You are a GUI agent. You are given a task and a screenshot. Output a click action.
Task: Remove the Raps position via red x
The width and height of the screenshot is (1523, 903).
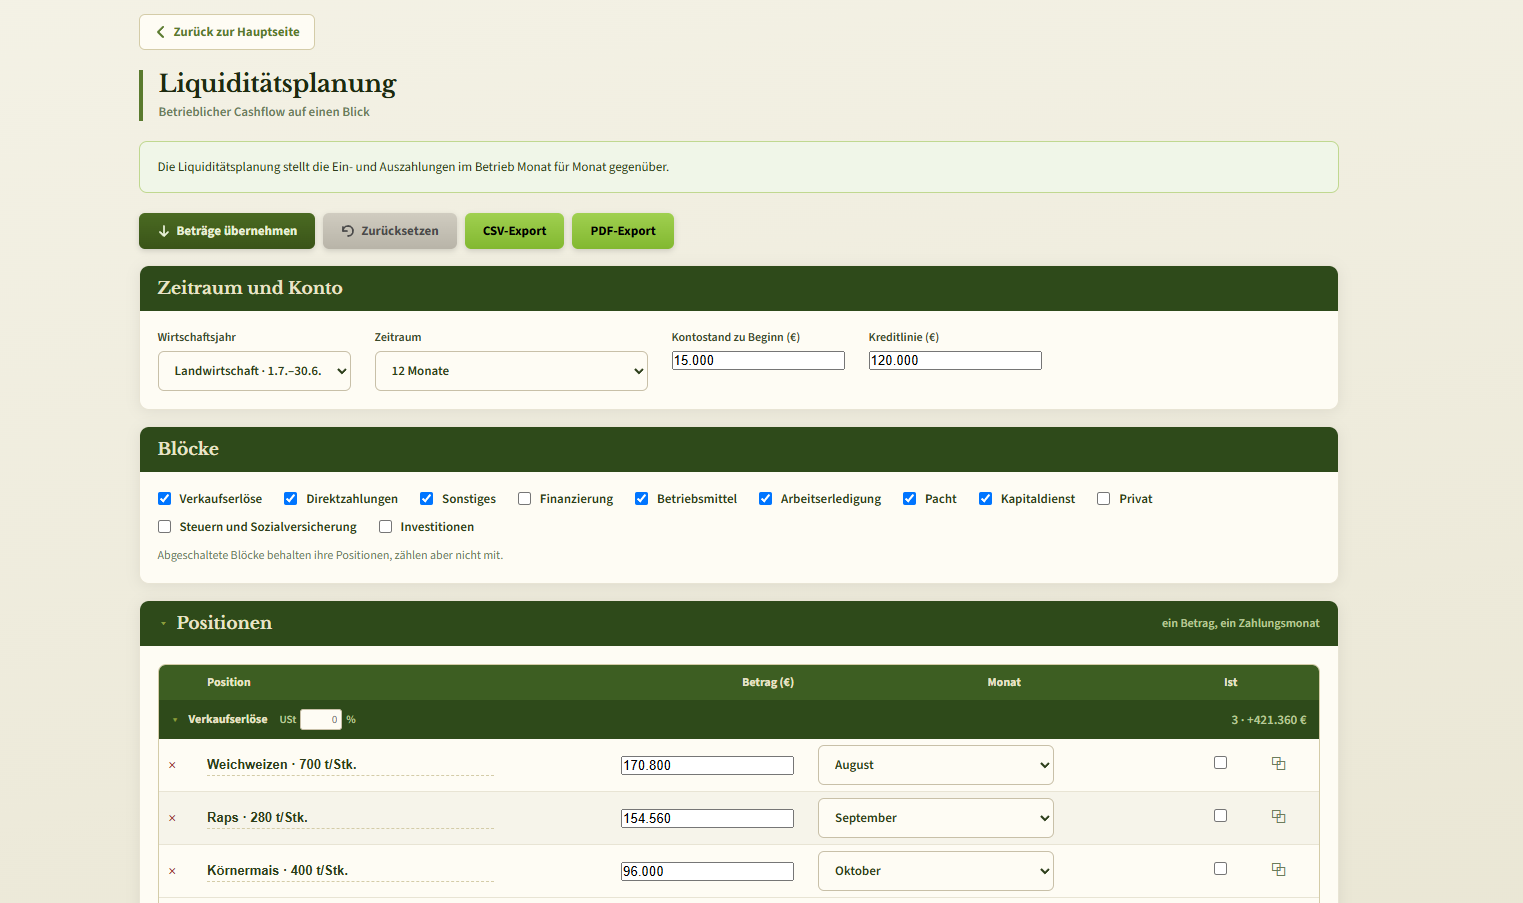[x=172, y=818]
